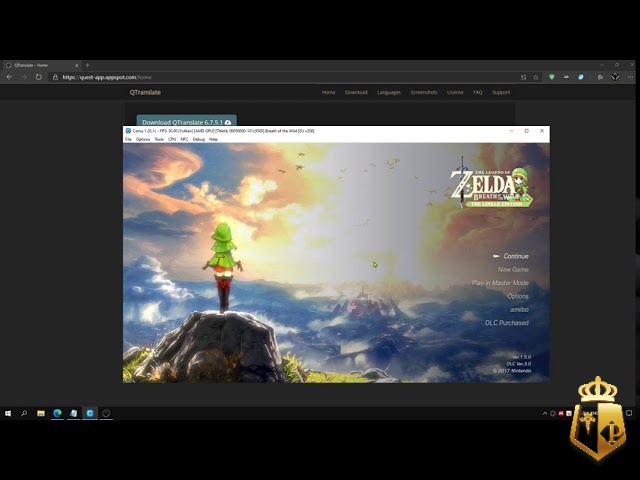
Task: Open the Cemu NFC menu
Action: click(184, 139)
